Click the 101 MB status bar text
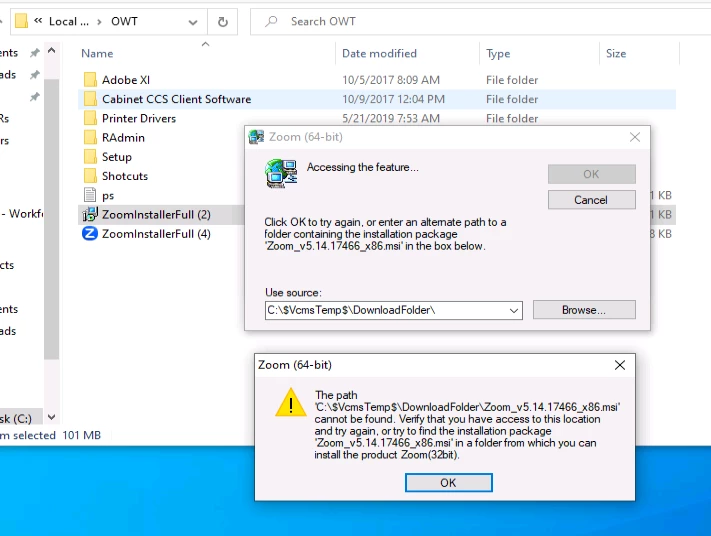The height and width of the screenshot is (536, 711). tap(81, 435)
